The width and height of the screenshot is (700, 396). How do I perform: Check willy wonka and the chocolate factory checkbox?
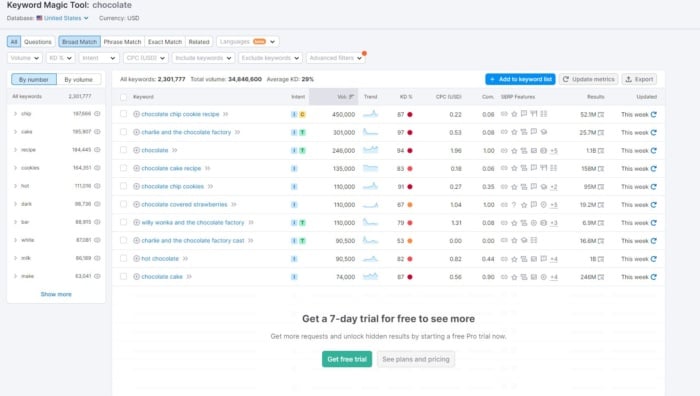pos(124,222)
